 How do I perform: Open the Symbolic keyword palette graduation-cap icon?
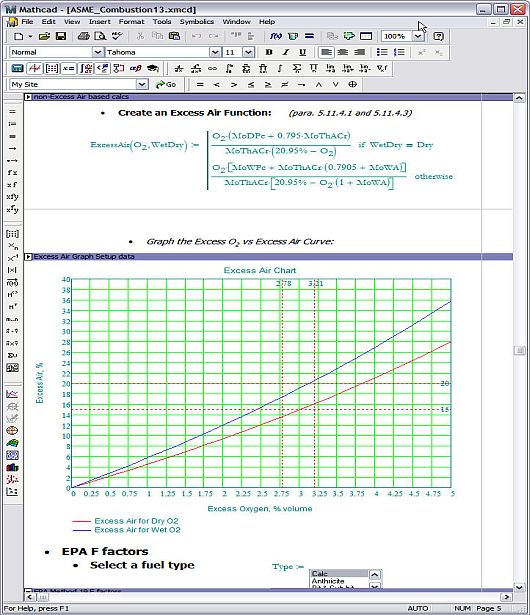[x=153, y=69]
